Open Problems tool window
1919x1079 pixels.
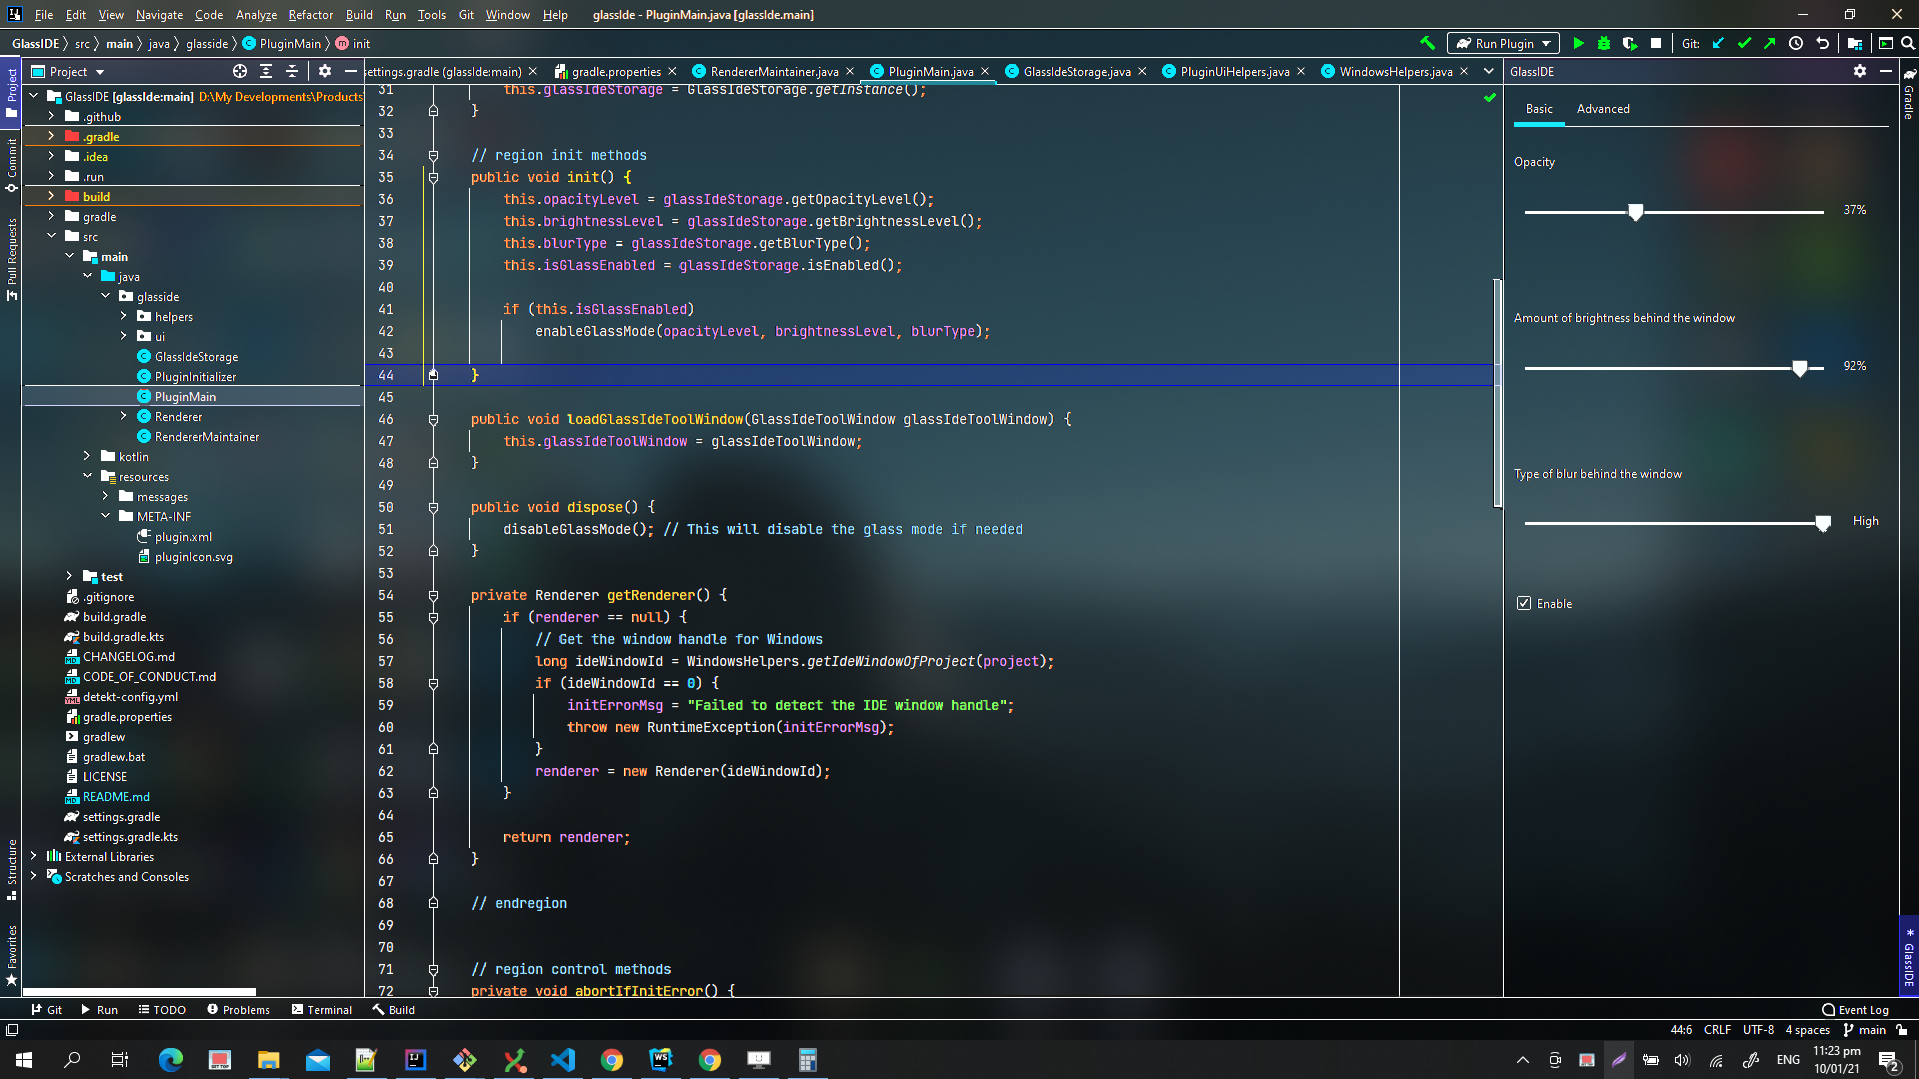[x=238, y=1009]
